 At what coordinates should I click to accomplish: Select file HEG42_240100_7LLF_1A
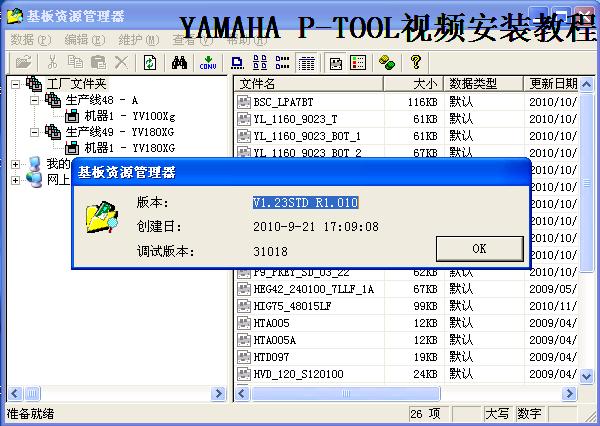point(313,289)
